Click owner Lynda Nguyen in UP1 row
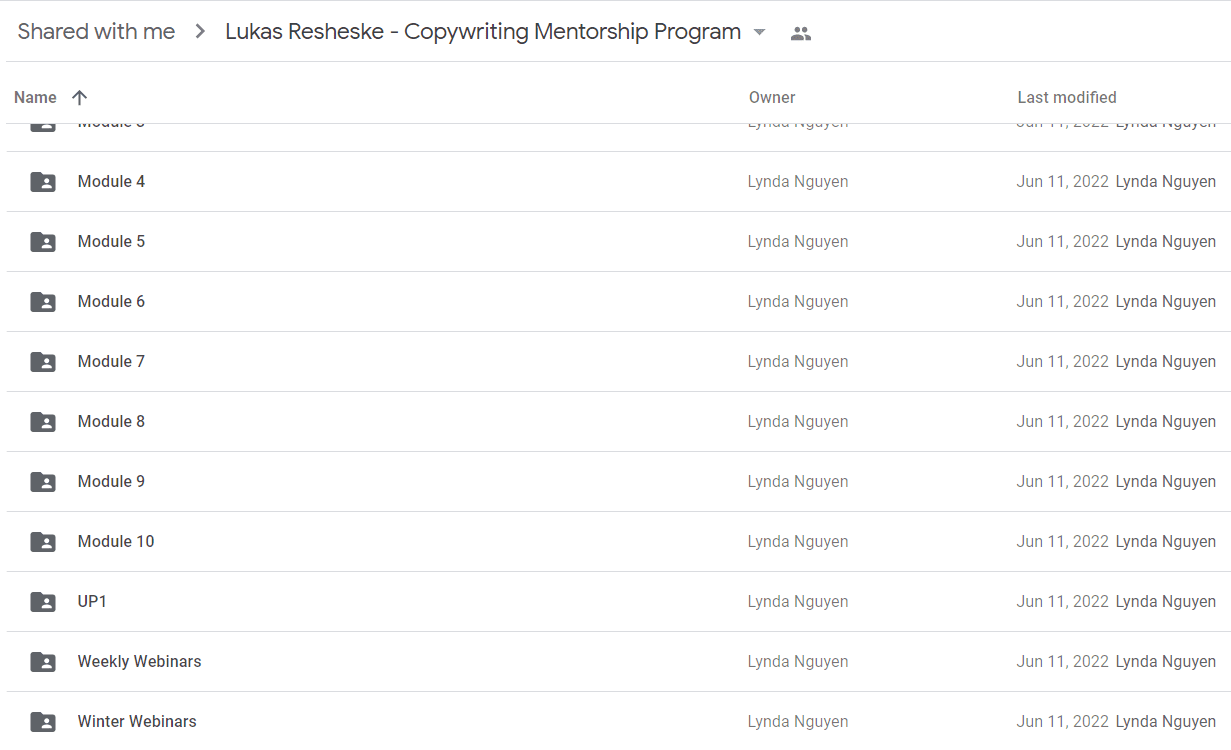The height and width of the screenshot is (750, 1231). point(798,601)
